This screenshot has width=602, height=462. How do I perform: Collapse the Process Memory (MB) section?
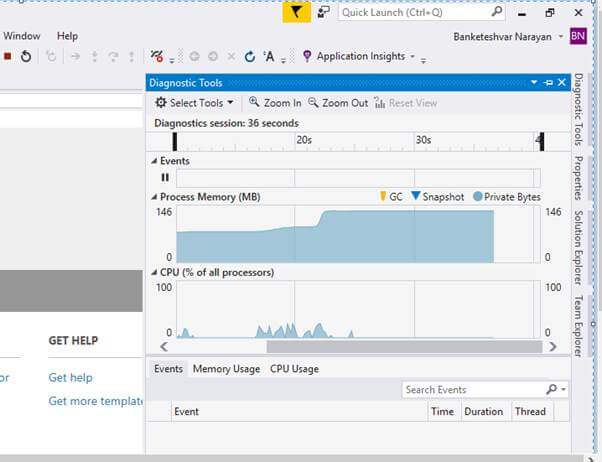point(154,197)
